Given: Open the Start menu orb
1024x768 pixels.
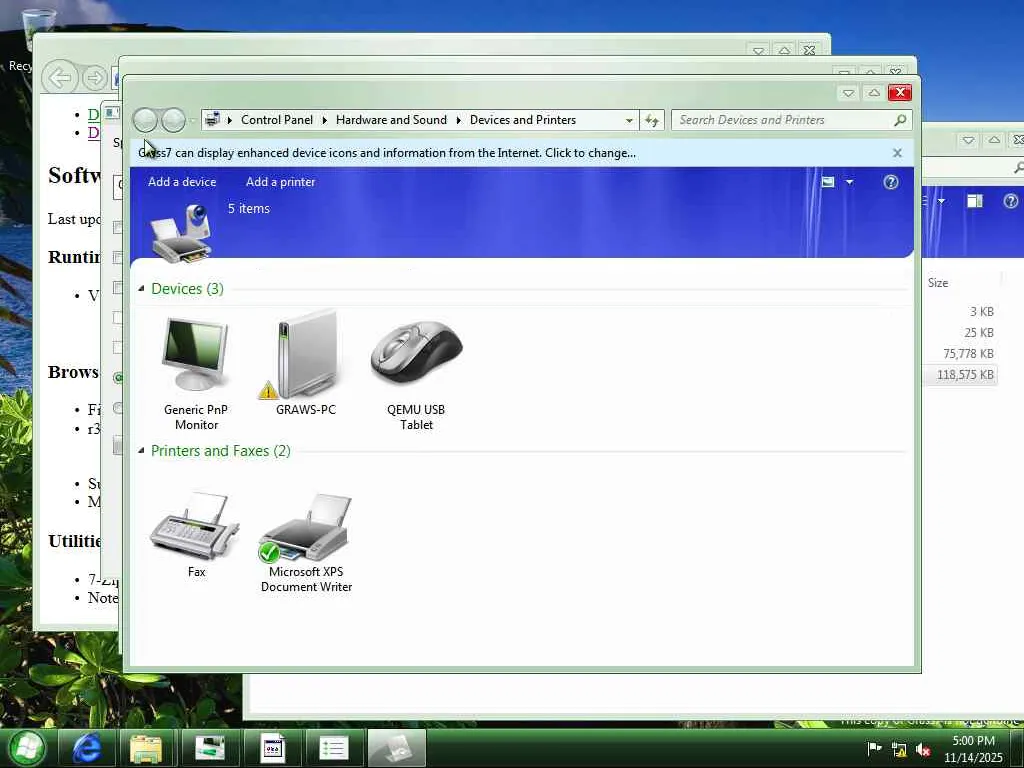Looking at the screenshot, I should click(x=26, y=748).
